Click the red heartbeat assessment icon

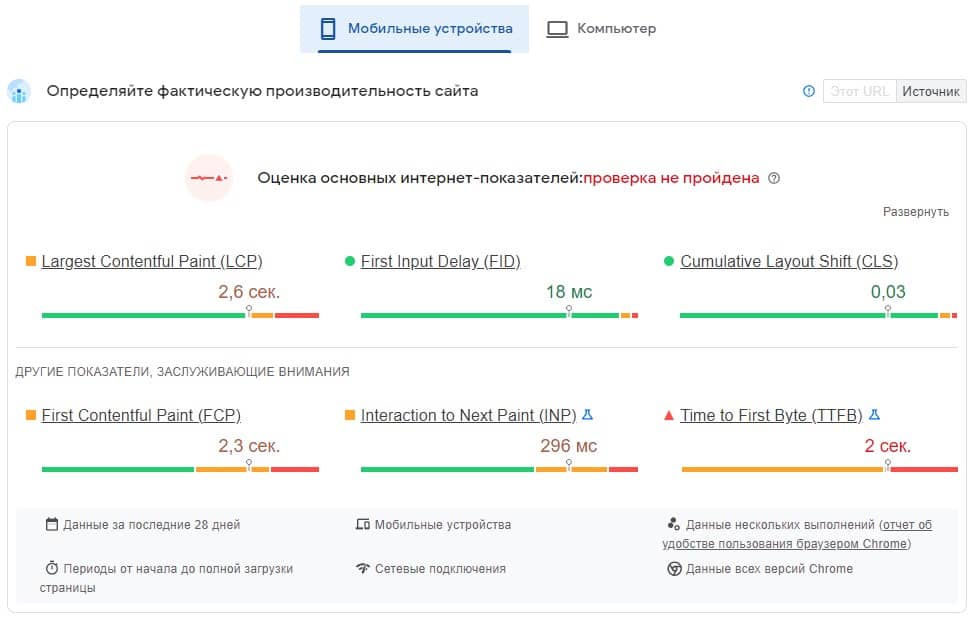click(x=209, y=178)
